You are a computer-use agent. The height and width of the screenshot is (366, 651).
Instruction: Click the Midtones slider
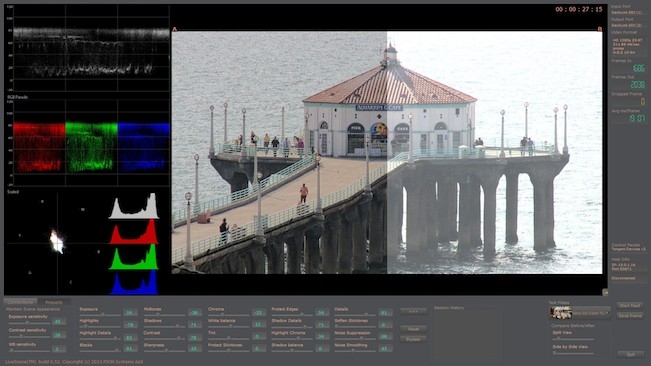tap(164, 315)
